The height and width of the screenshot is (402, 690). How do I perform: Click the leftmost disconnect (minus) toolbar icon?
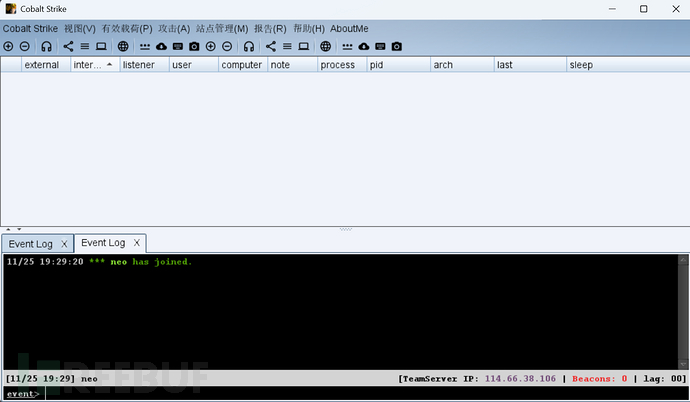pos(25,46)
